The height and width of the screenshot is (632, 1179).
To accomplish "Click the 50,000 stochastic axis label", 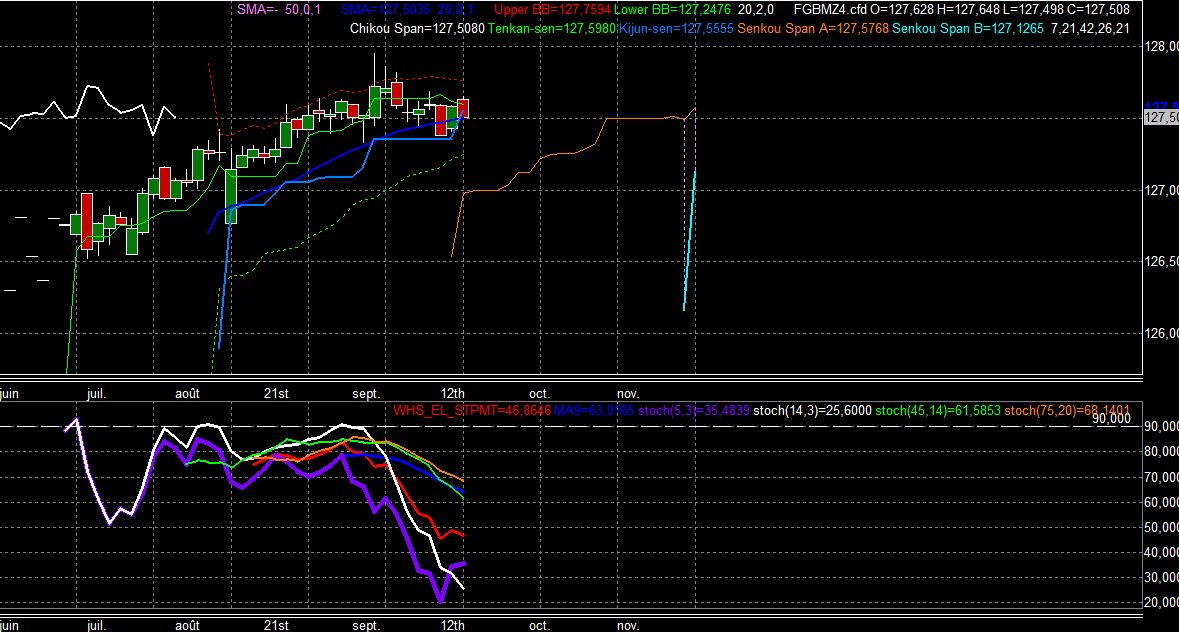I will pyautogui.click(x=1161, y=528).
